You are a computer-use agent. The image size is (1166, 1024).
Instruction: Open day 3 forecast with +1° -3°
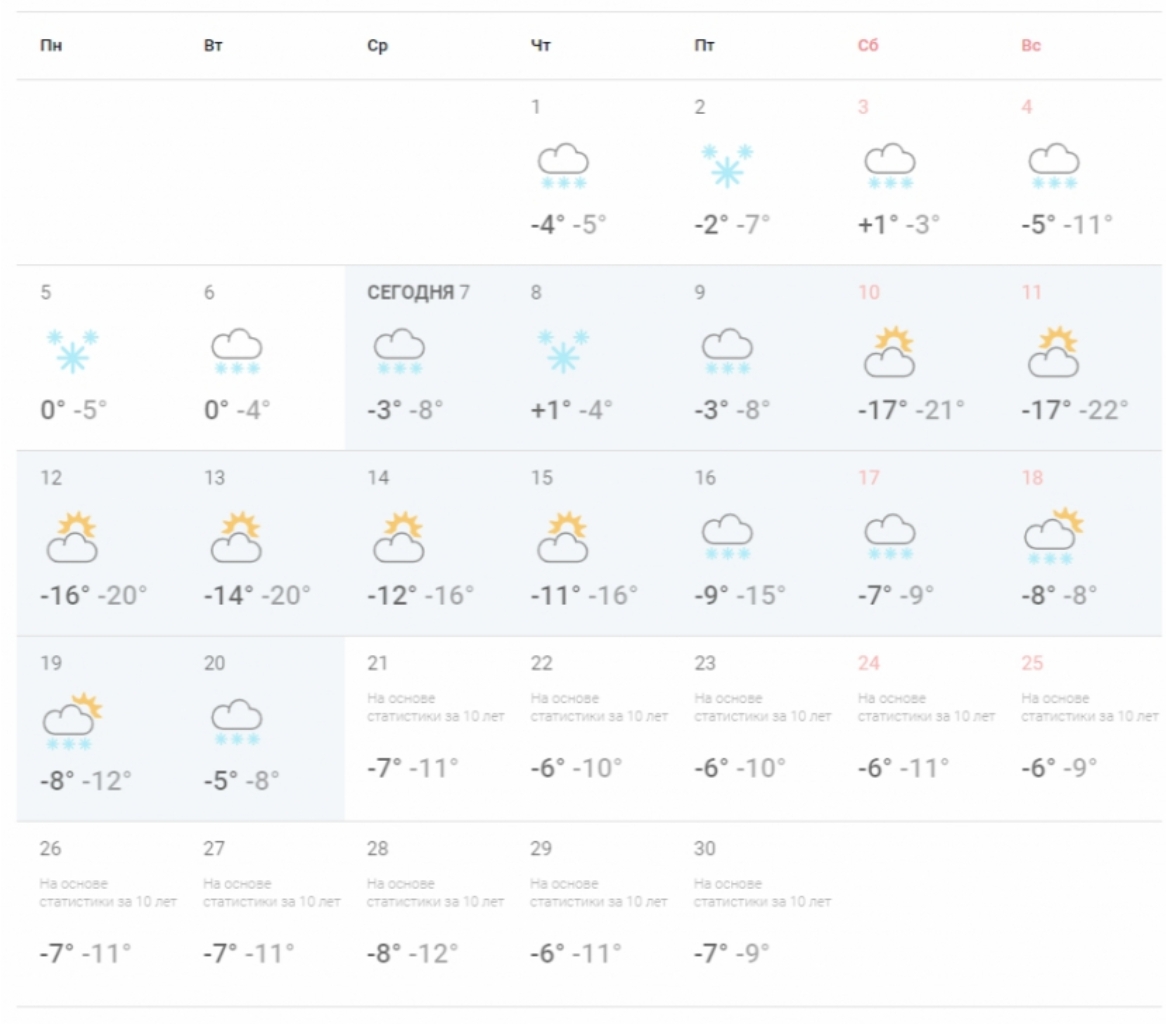(x=917, y=173)
